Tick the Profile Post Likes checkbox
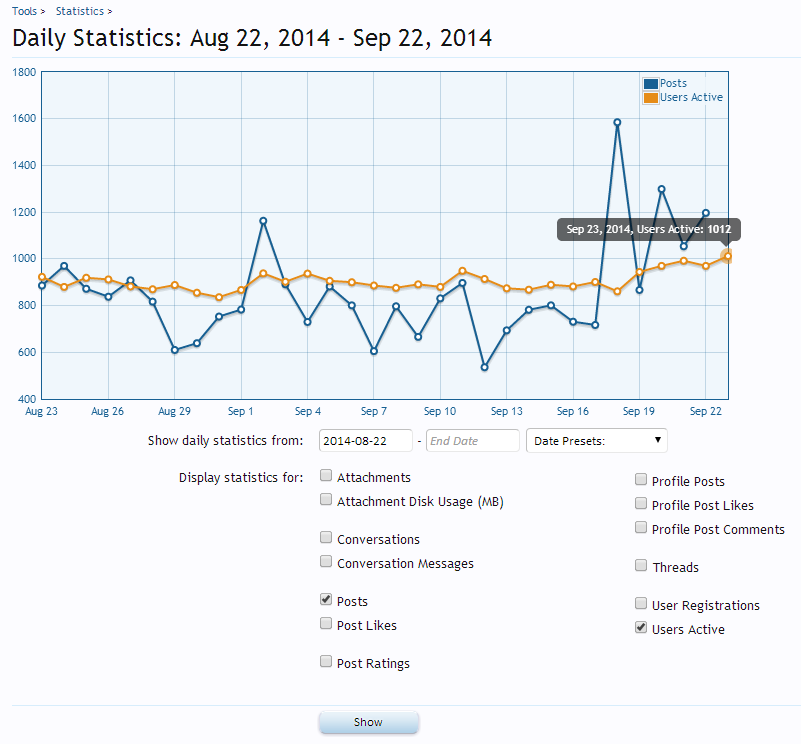The image size is (801, 744). 641,503
